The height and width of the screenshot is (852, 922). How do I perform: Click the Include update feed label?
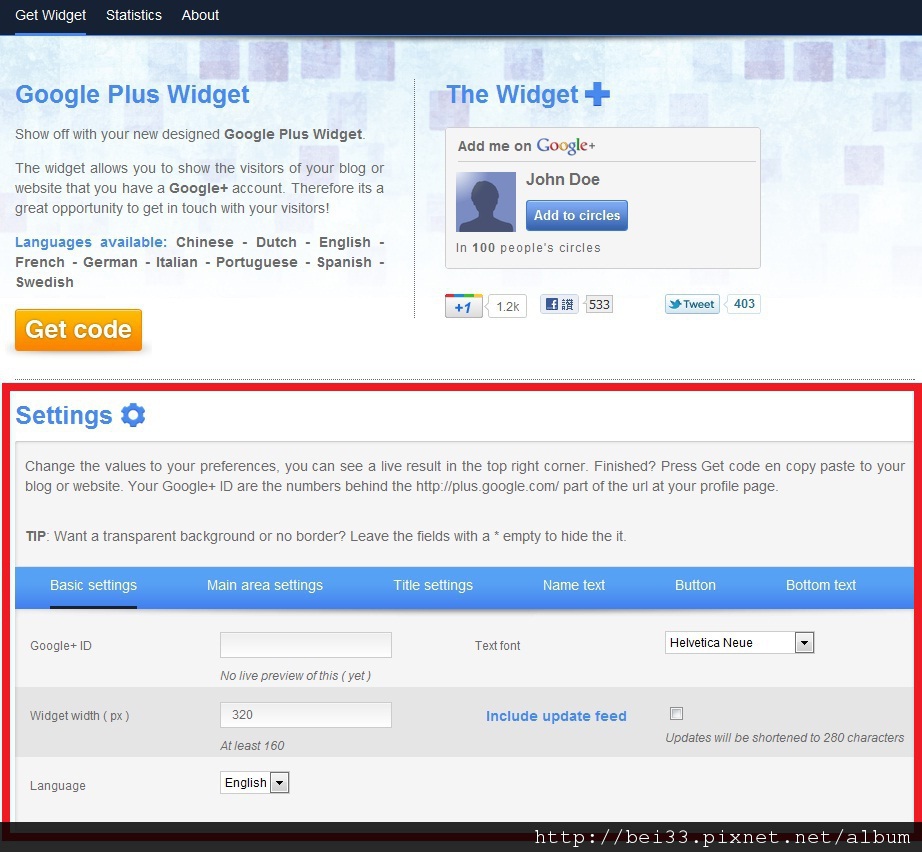pyautogui.click(x=556, y=716)
